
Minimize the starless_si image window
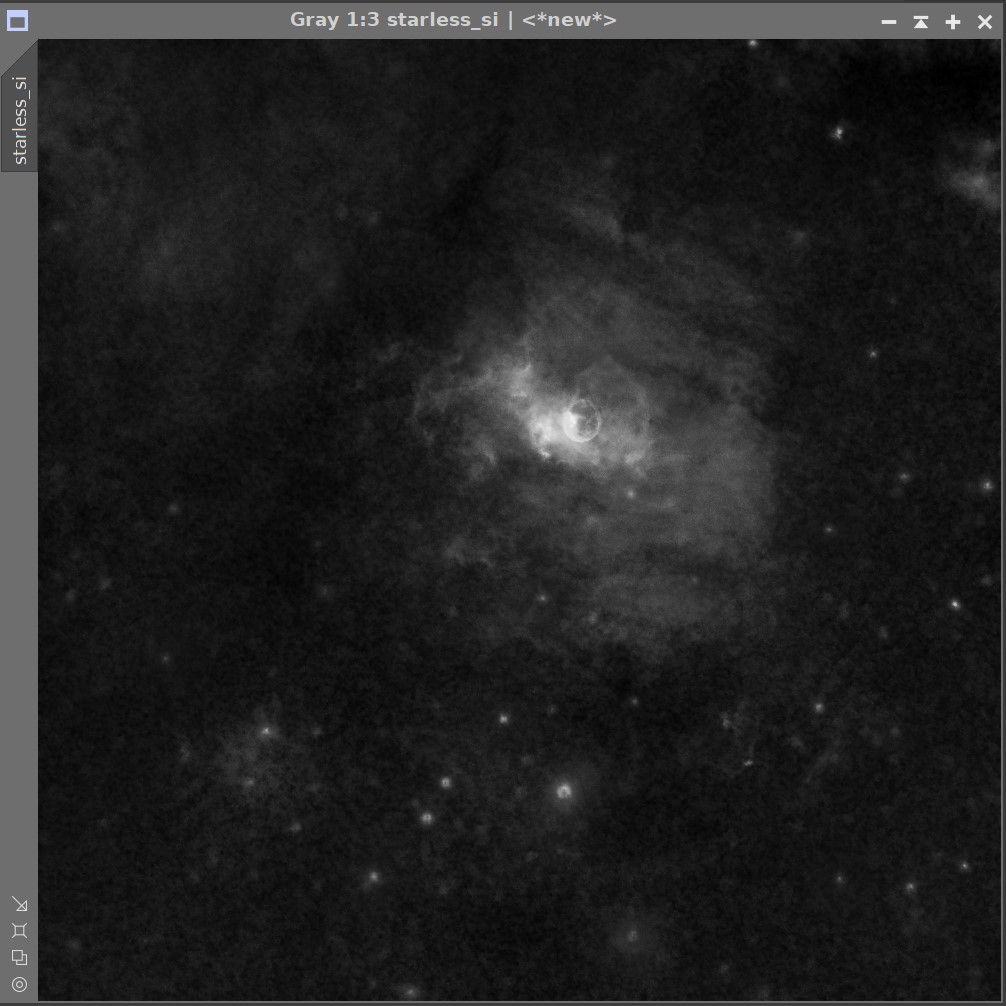889,22
